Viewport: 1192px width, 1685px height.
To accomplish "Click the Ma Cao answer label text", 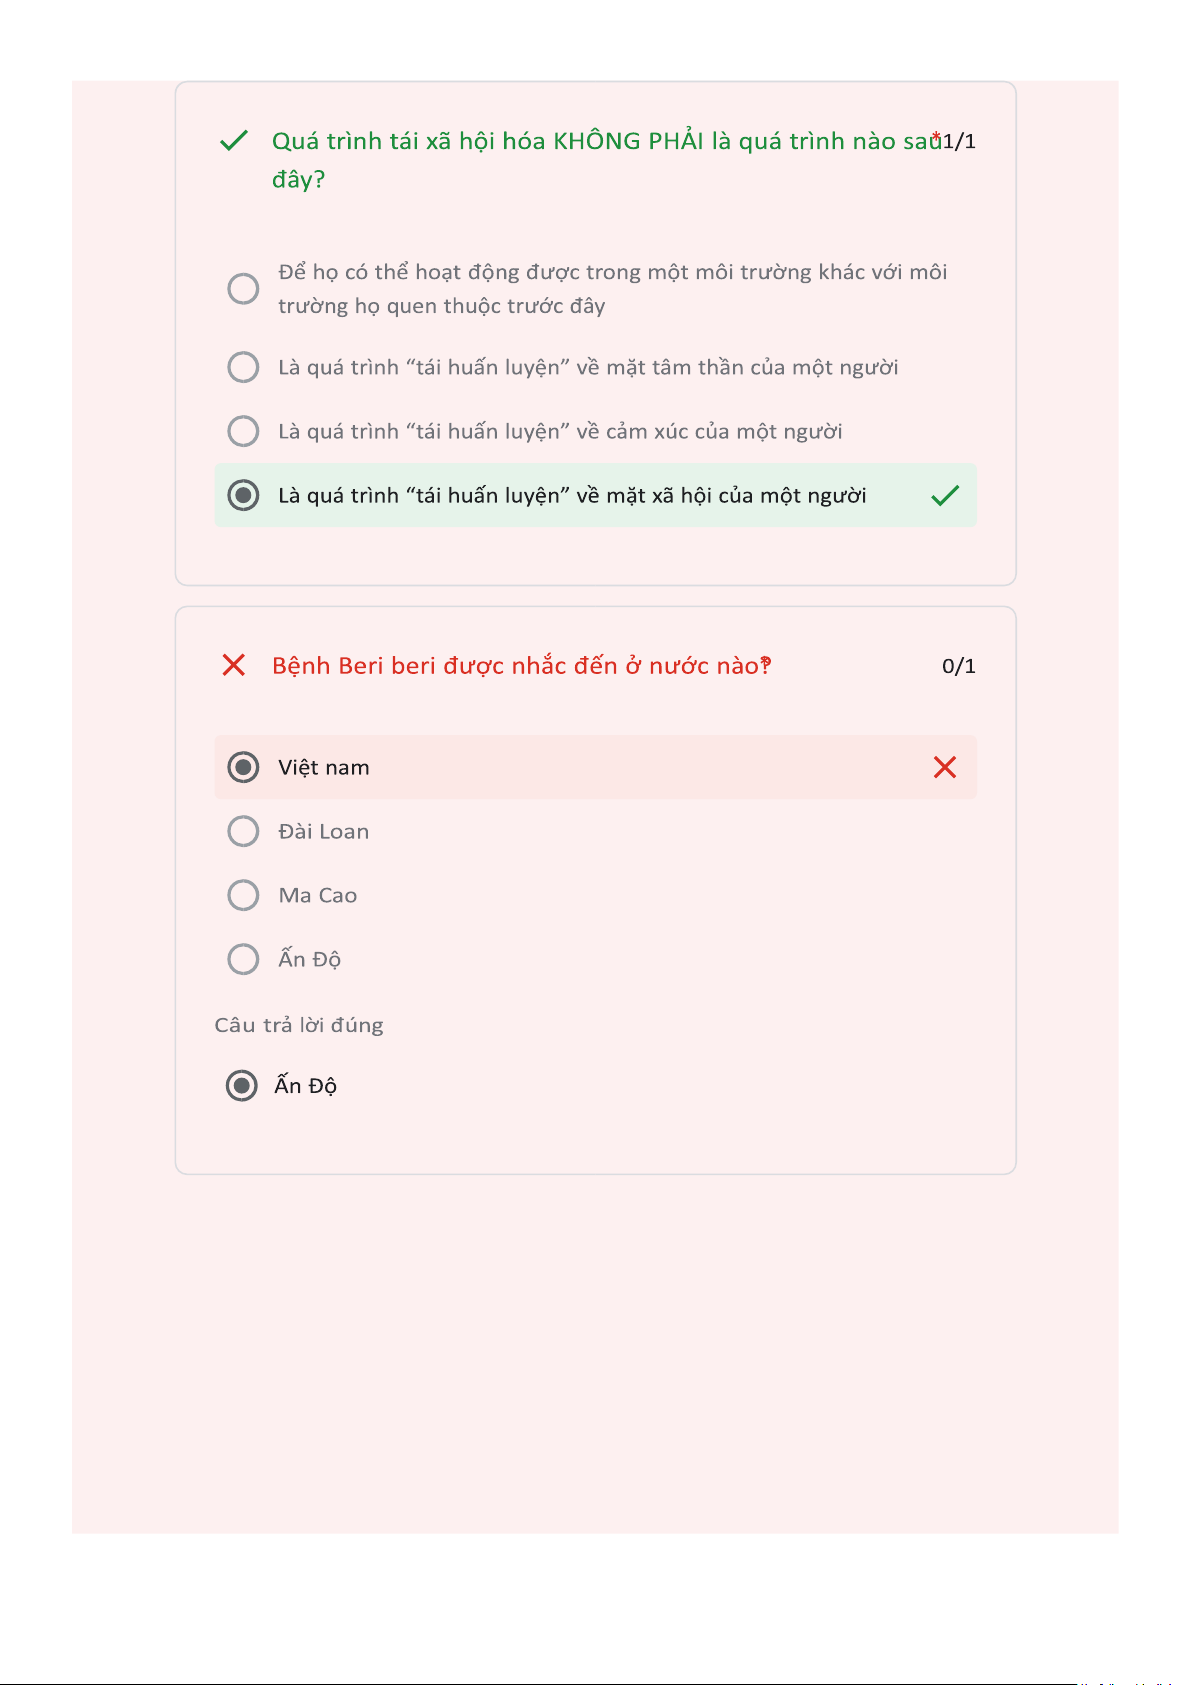I will 317,896.
